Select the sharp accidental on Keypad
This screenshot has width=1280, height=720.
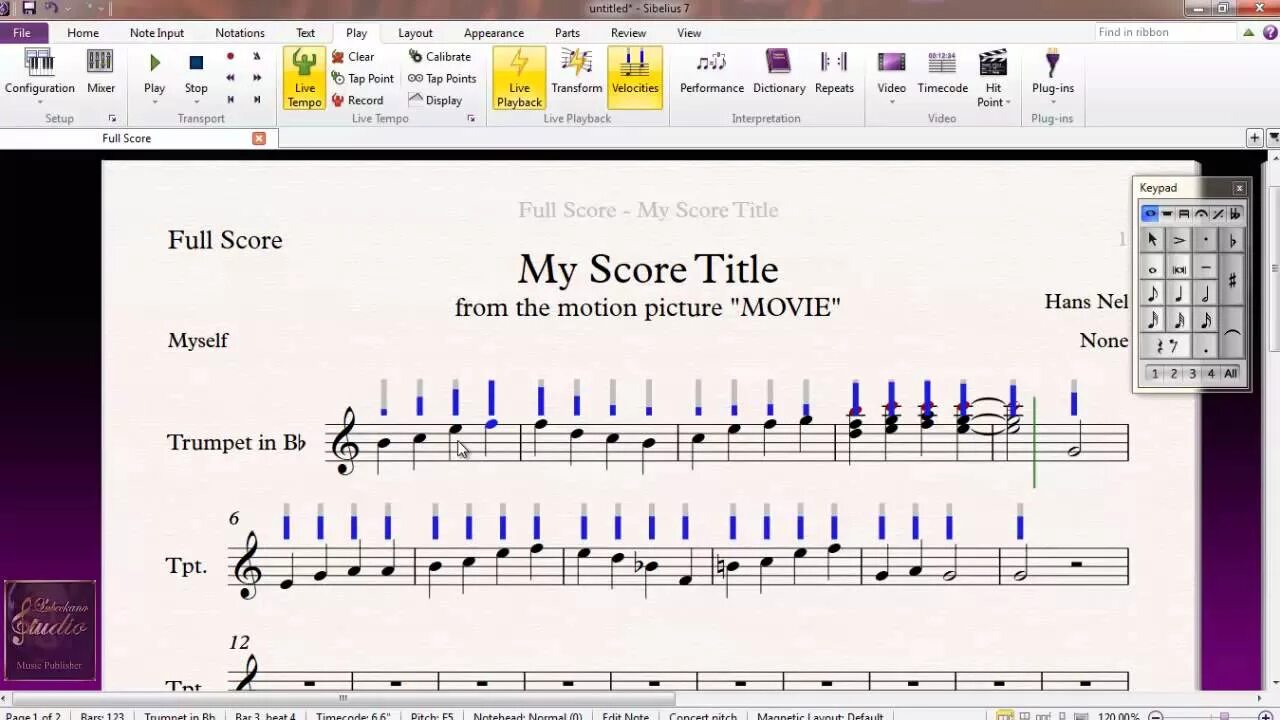tap(1233, 281)
